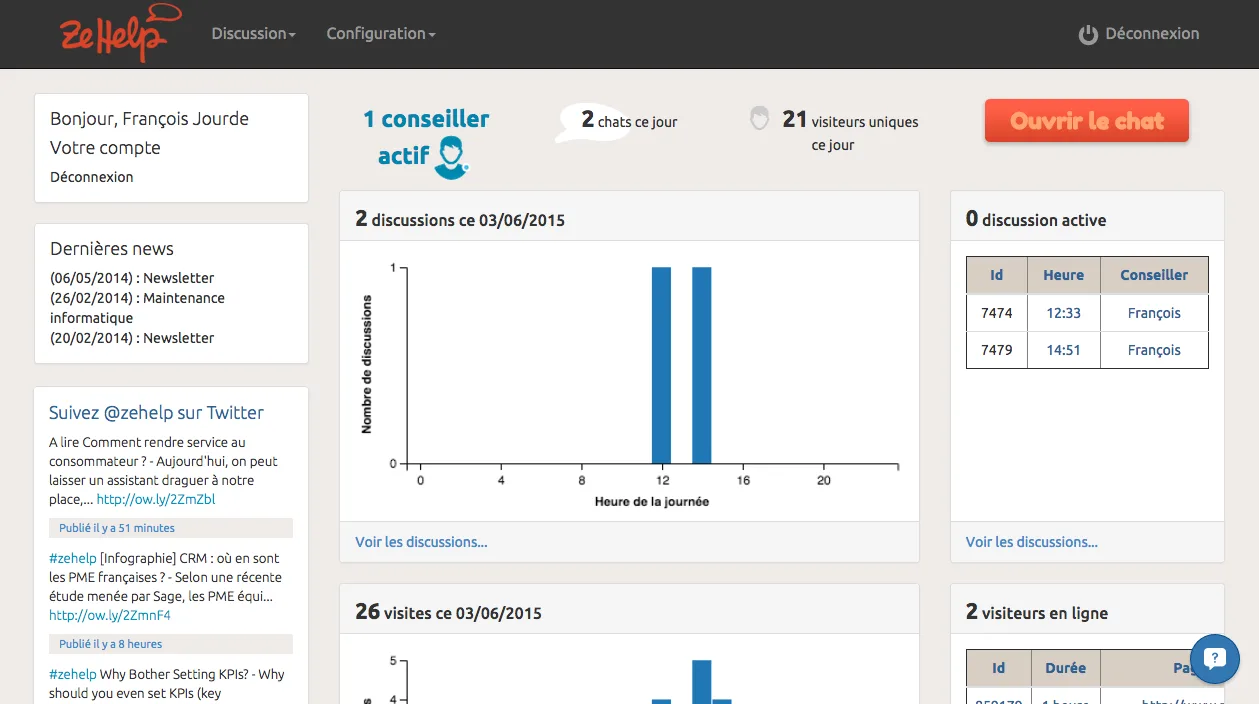Click the (20/02/2014) : Newsletter news item
1259x704 pixels.
(x=132, y=338)
